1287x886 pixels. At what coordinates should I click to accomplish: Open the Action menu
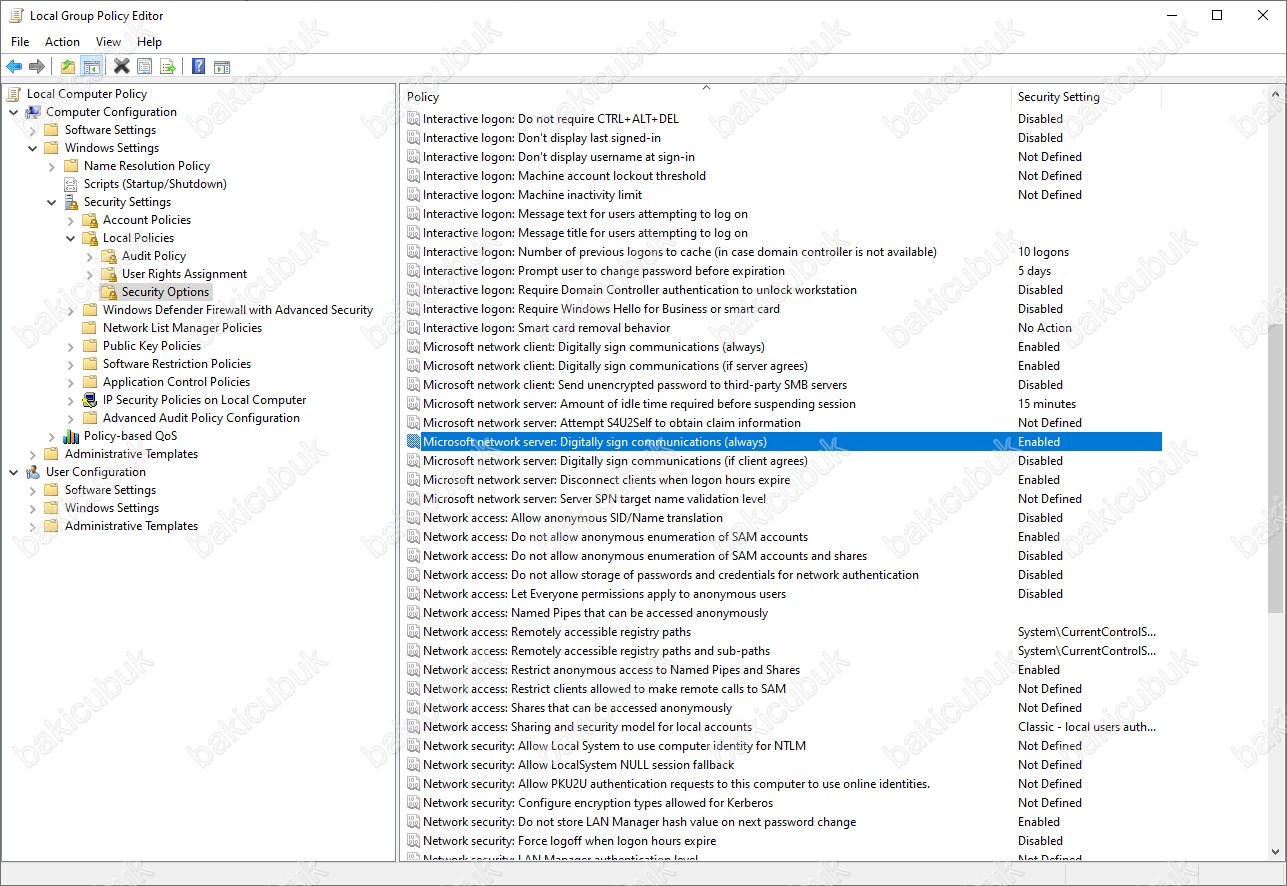62,42
